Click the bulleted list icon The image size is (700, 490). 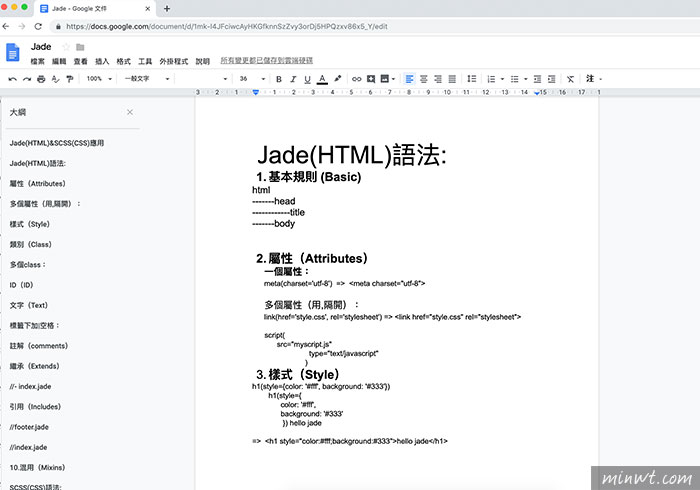(514, 79)
